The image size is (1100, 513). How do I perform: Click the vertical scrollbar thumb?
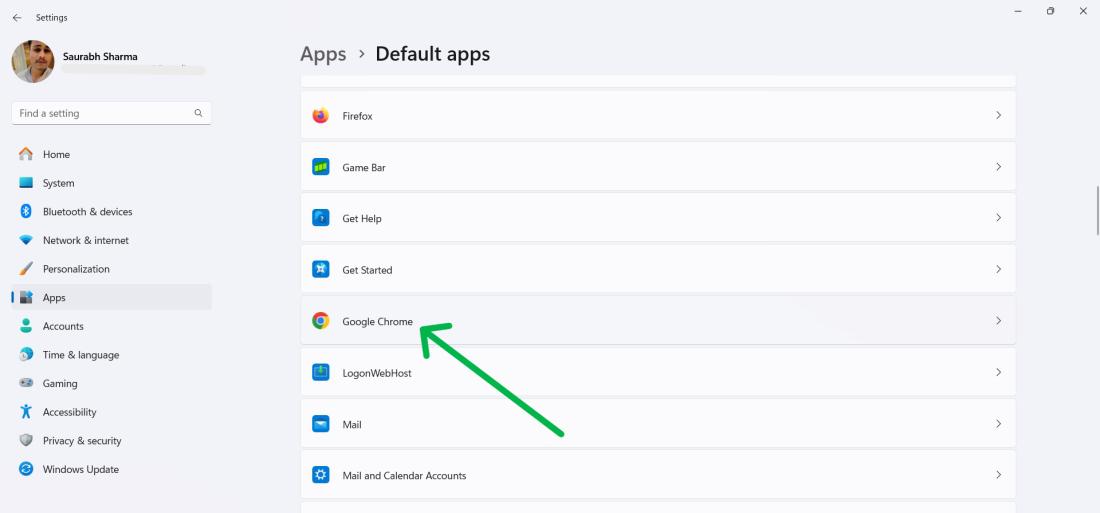point(1097,211)
